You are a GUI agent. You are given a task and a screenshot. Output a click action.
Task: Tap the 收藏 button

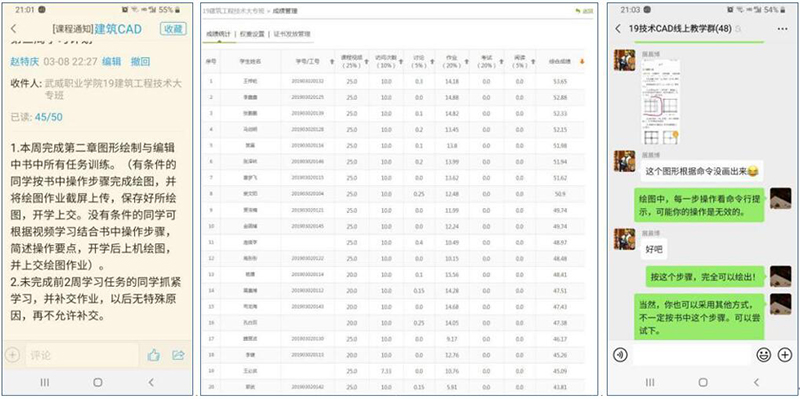(172, 29)
